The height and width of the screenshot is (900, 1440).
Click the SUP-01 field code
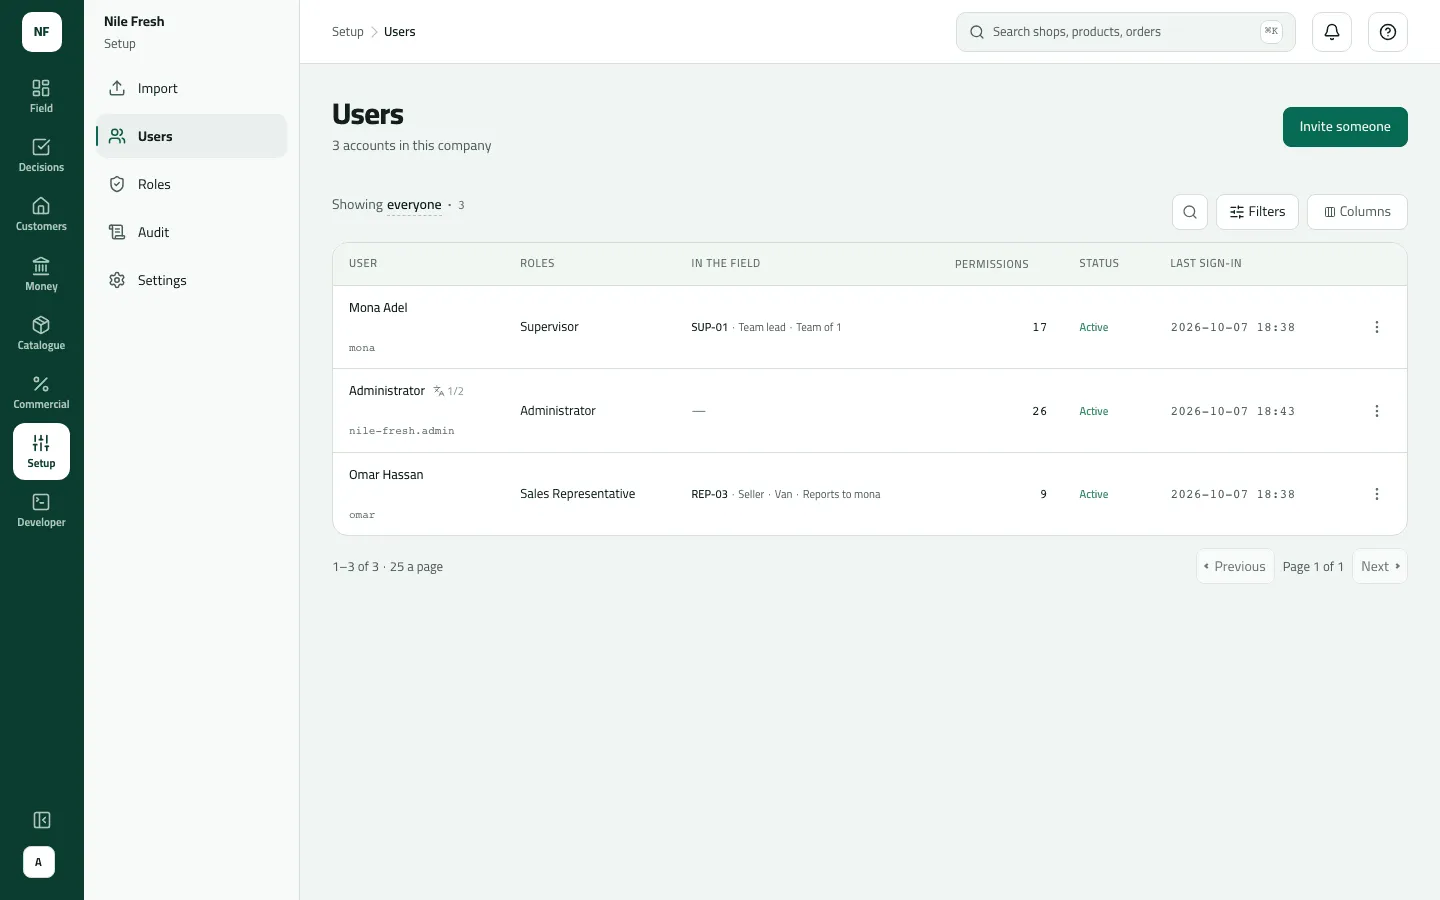[709, 327]
